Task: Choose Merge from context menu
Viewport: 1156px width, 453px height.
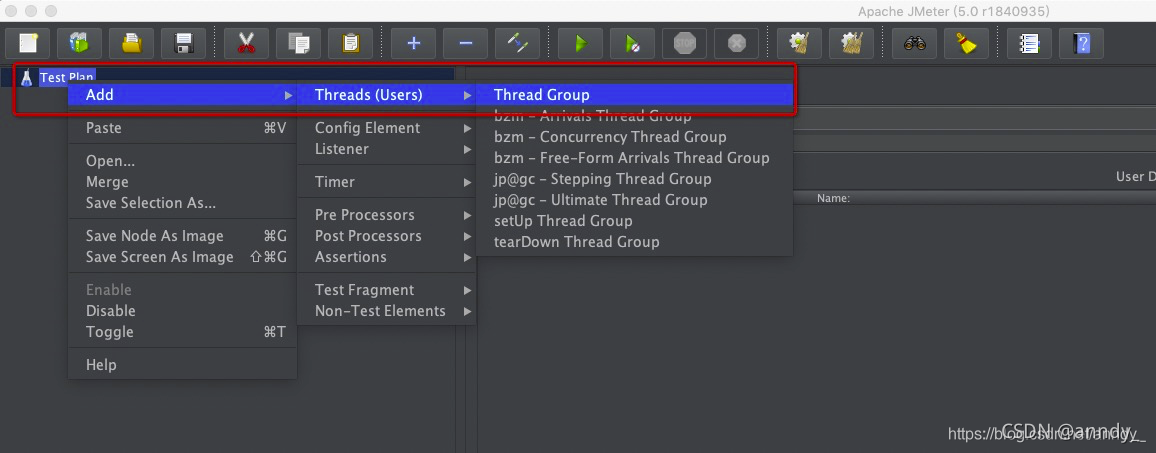Action: [x=182, y=181]
